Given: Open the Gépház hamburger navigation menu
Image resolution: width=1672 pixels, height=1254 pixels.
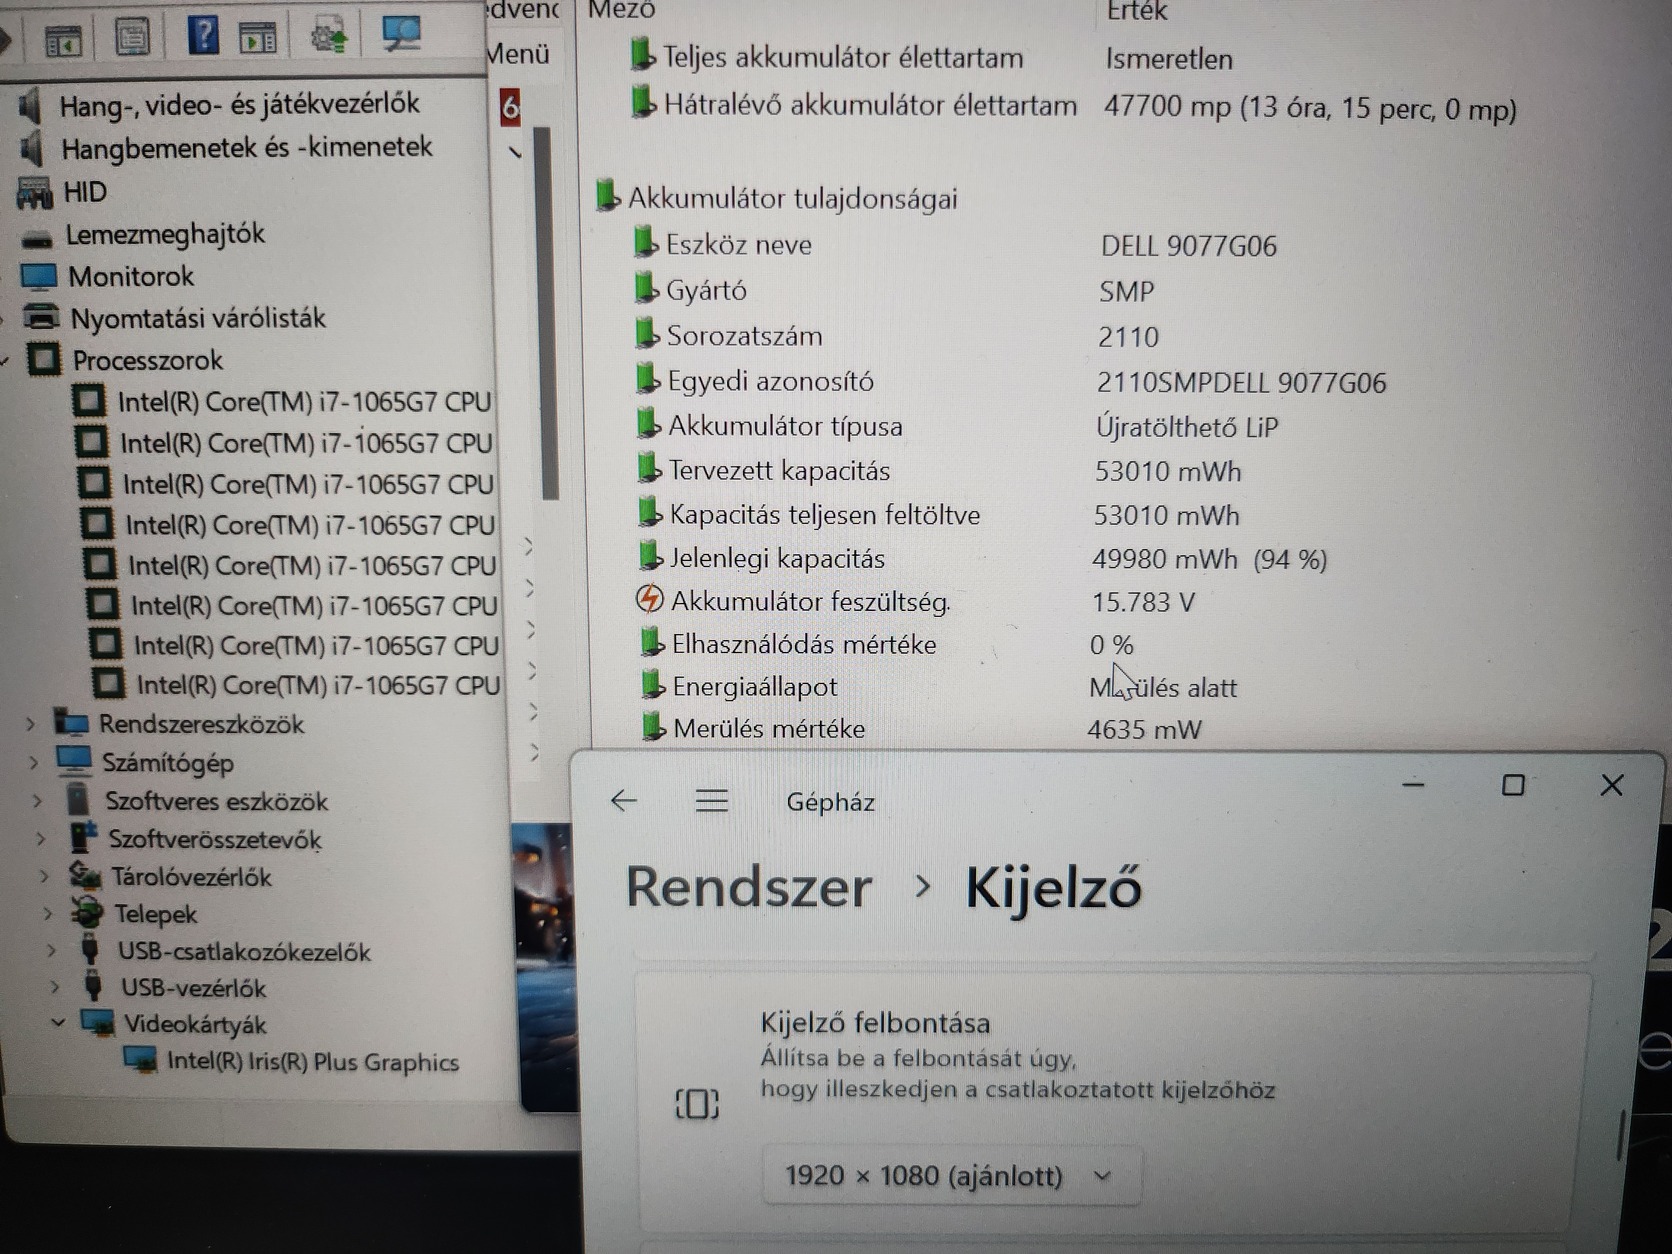Looking at the screenshot, I should click(712, 800).
